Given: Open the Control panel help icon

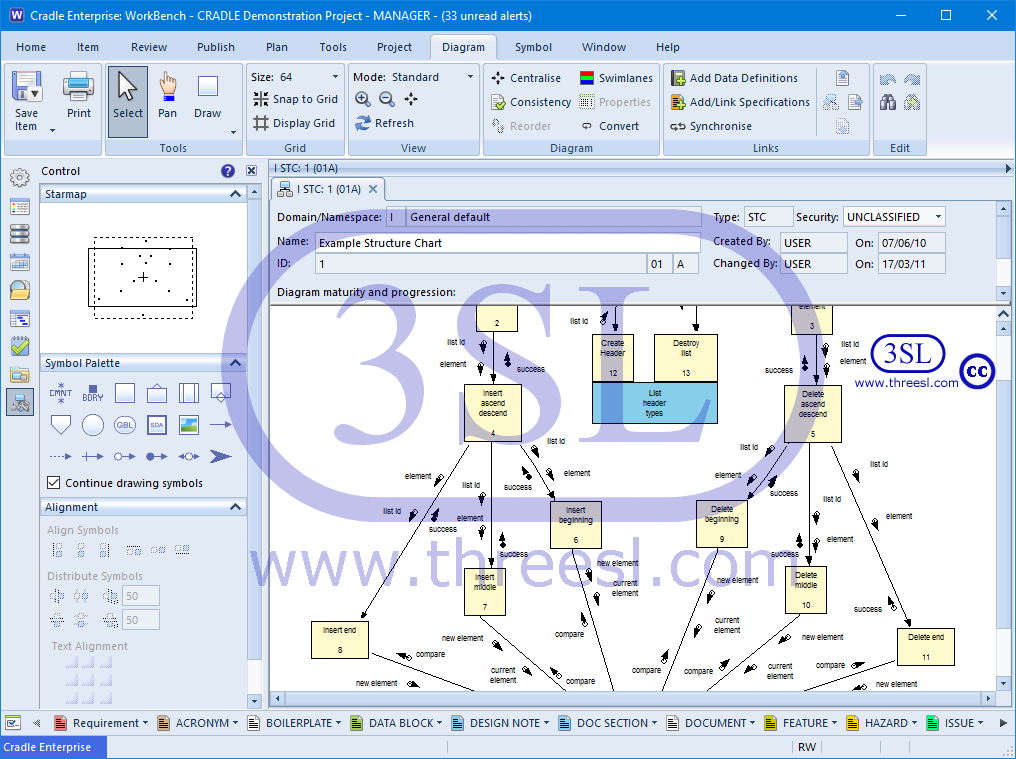Looking at the screenshot, I should pos(227,171).
